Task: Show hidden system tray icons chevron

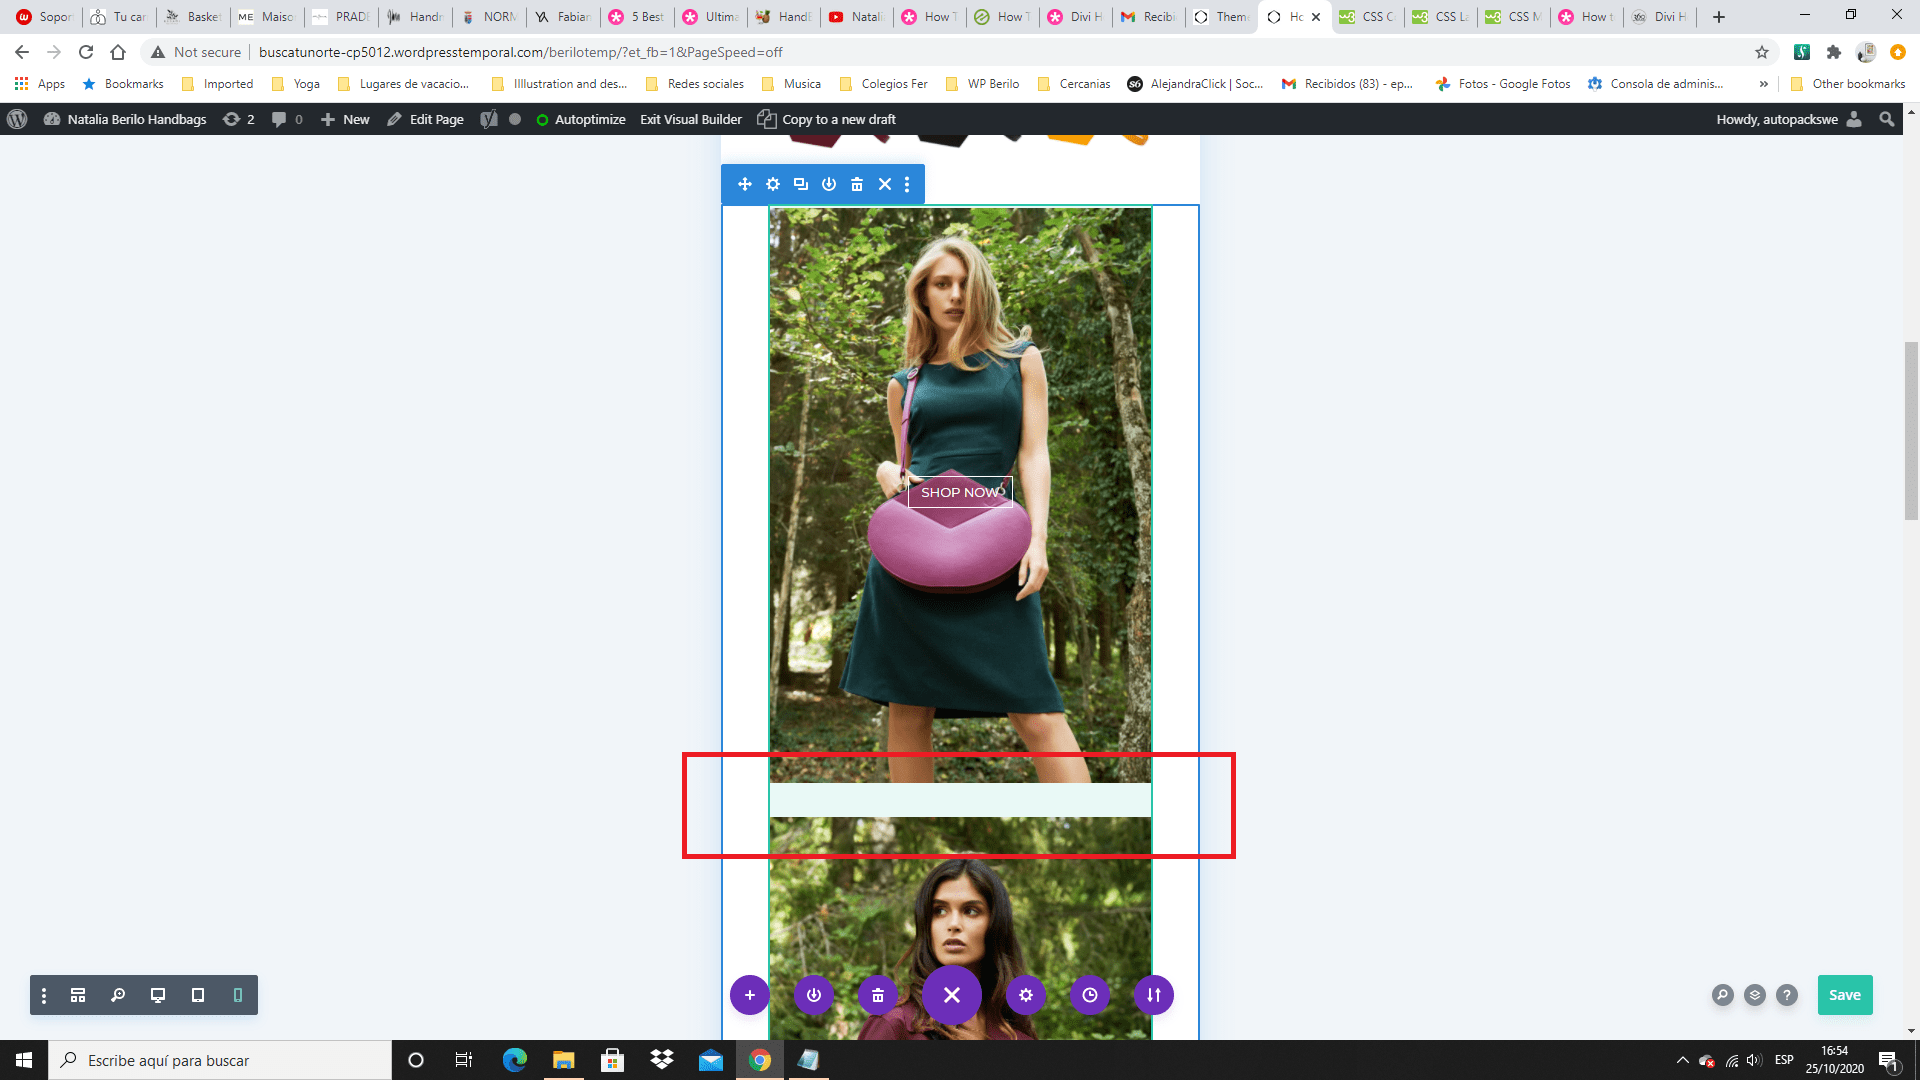Action: [1682, 1060]
